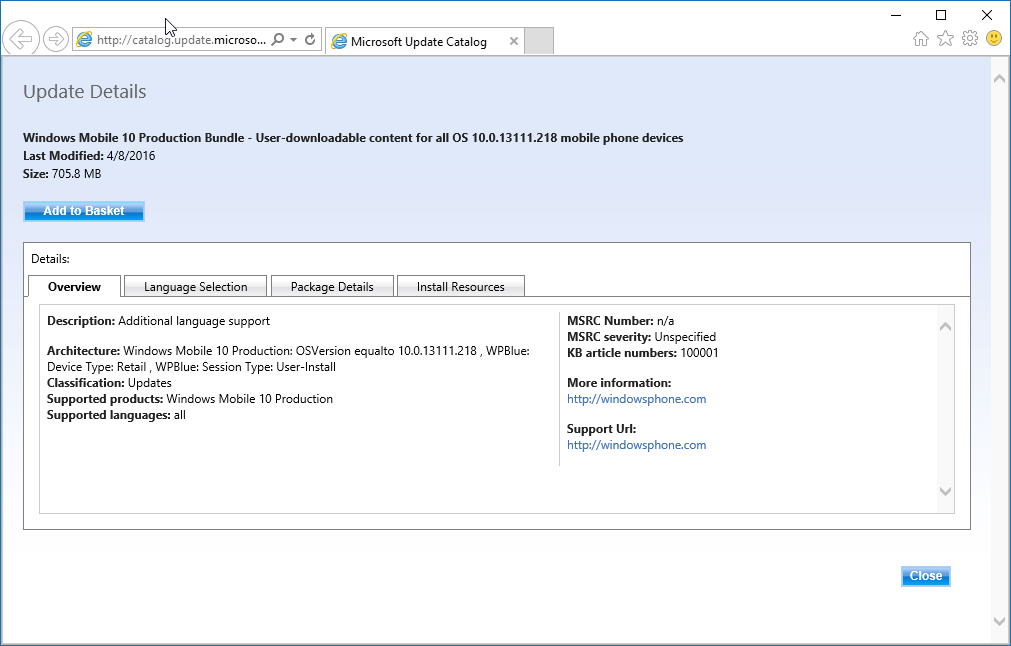Screen dimensions: 1011x646
Task: Click the 'Last Modified: 4/8/2016' text
Action: 89,156
